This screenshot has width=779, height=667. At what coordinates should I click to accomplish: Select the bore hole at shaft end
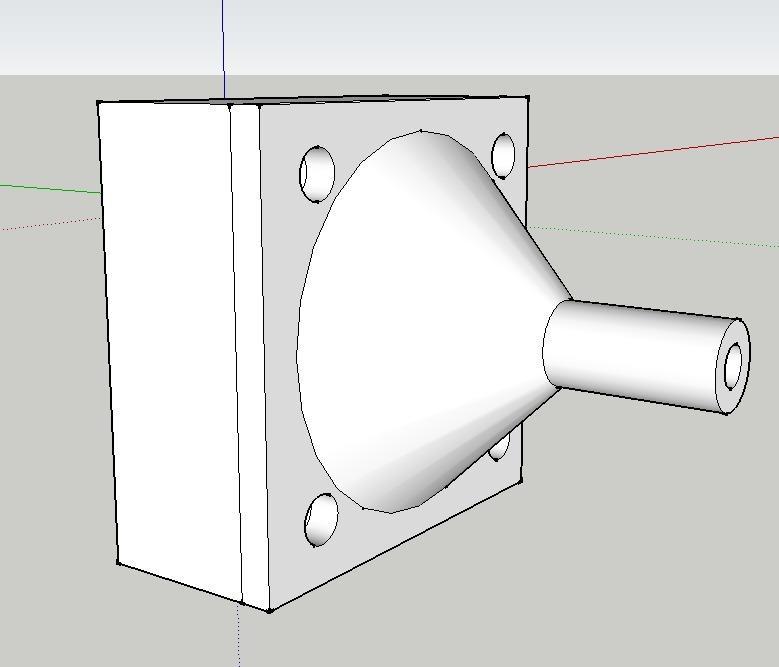pos(733,367)
